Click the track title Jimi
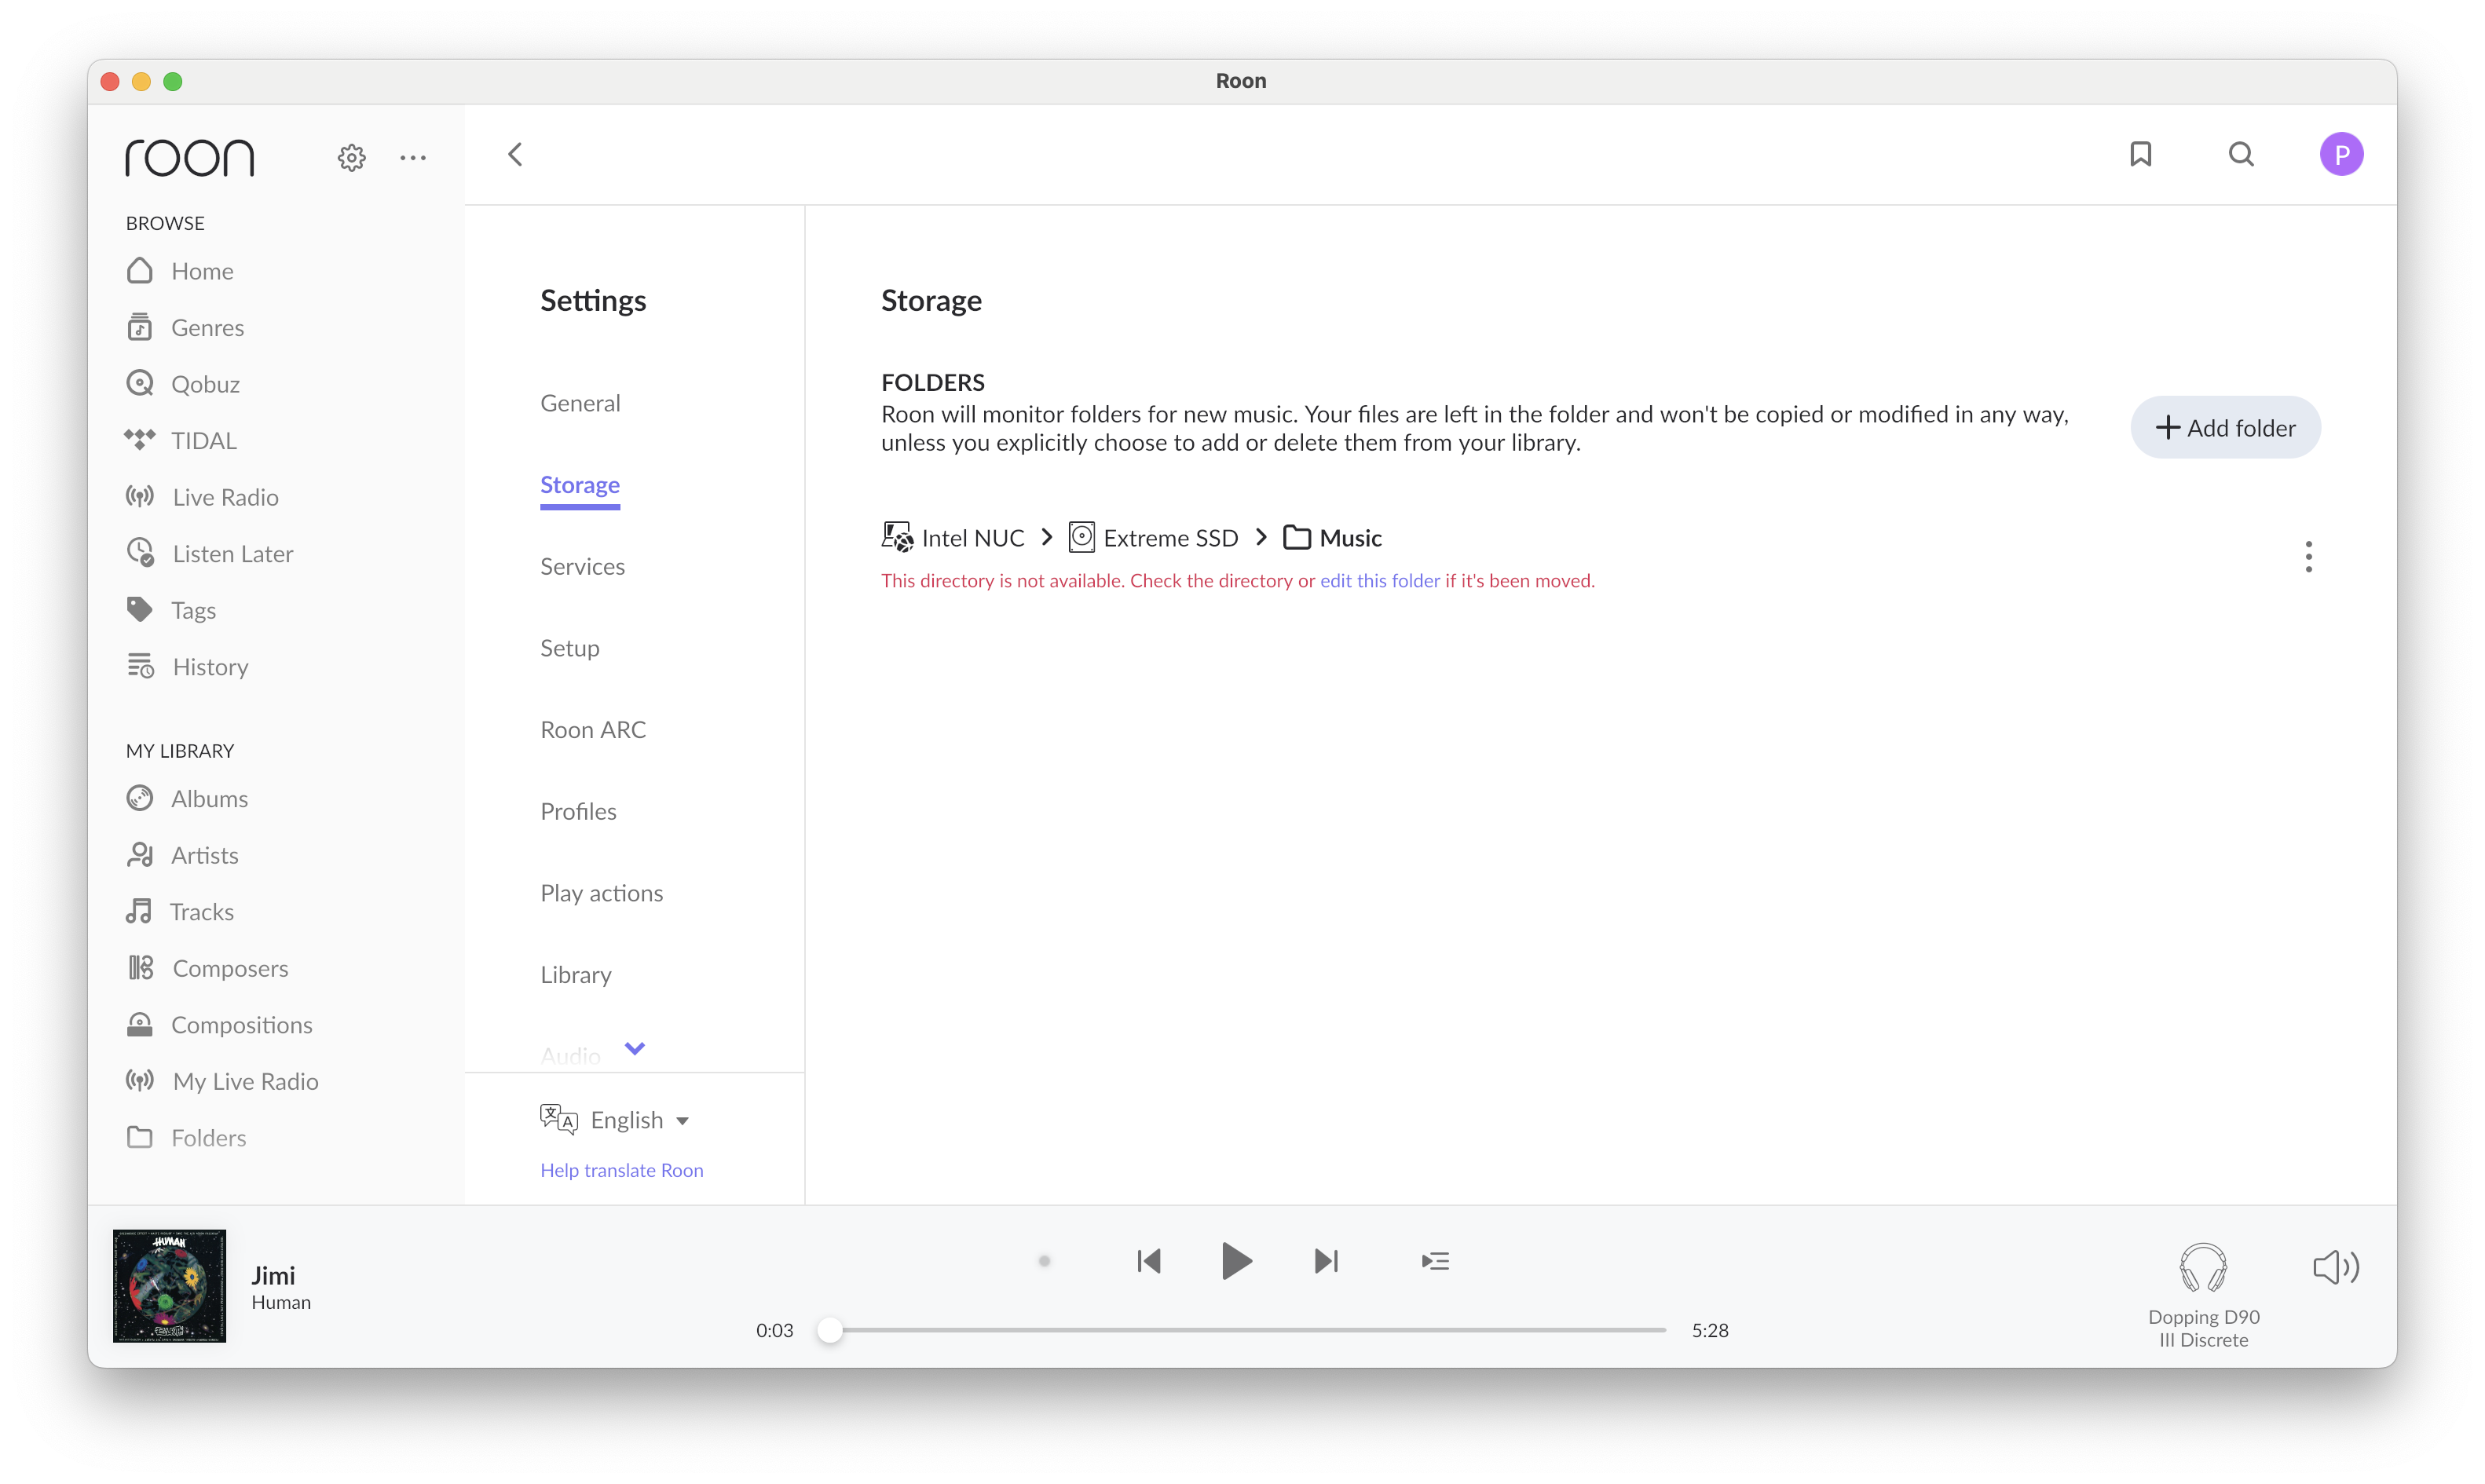This screenshot has width=2485, height=1484. click(x=273, y=1276)
